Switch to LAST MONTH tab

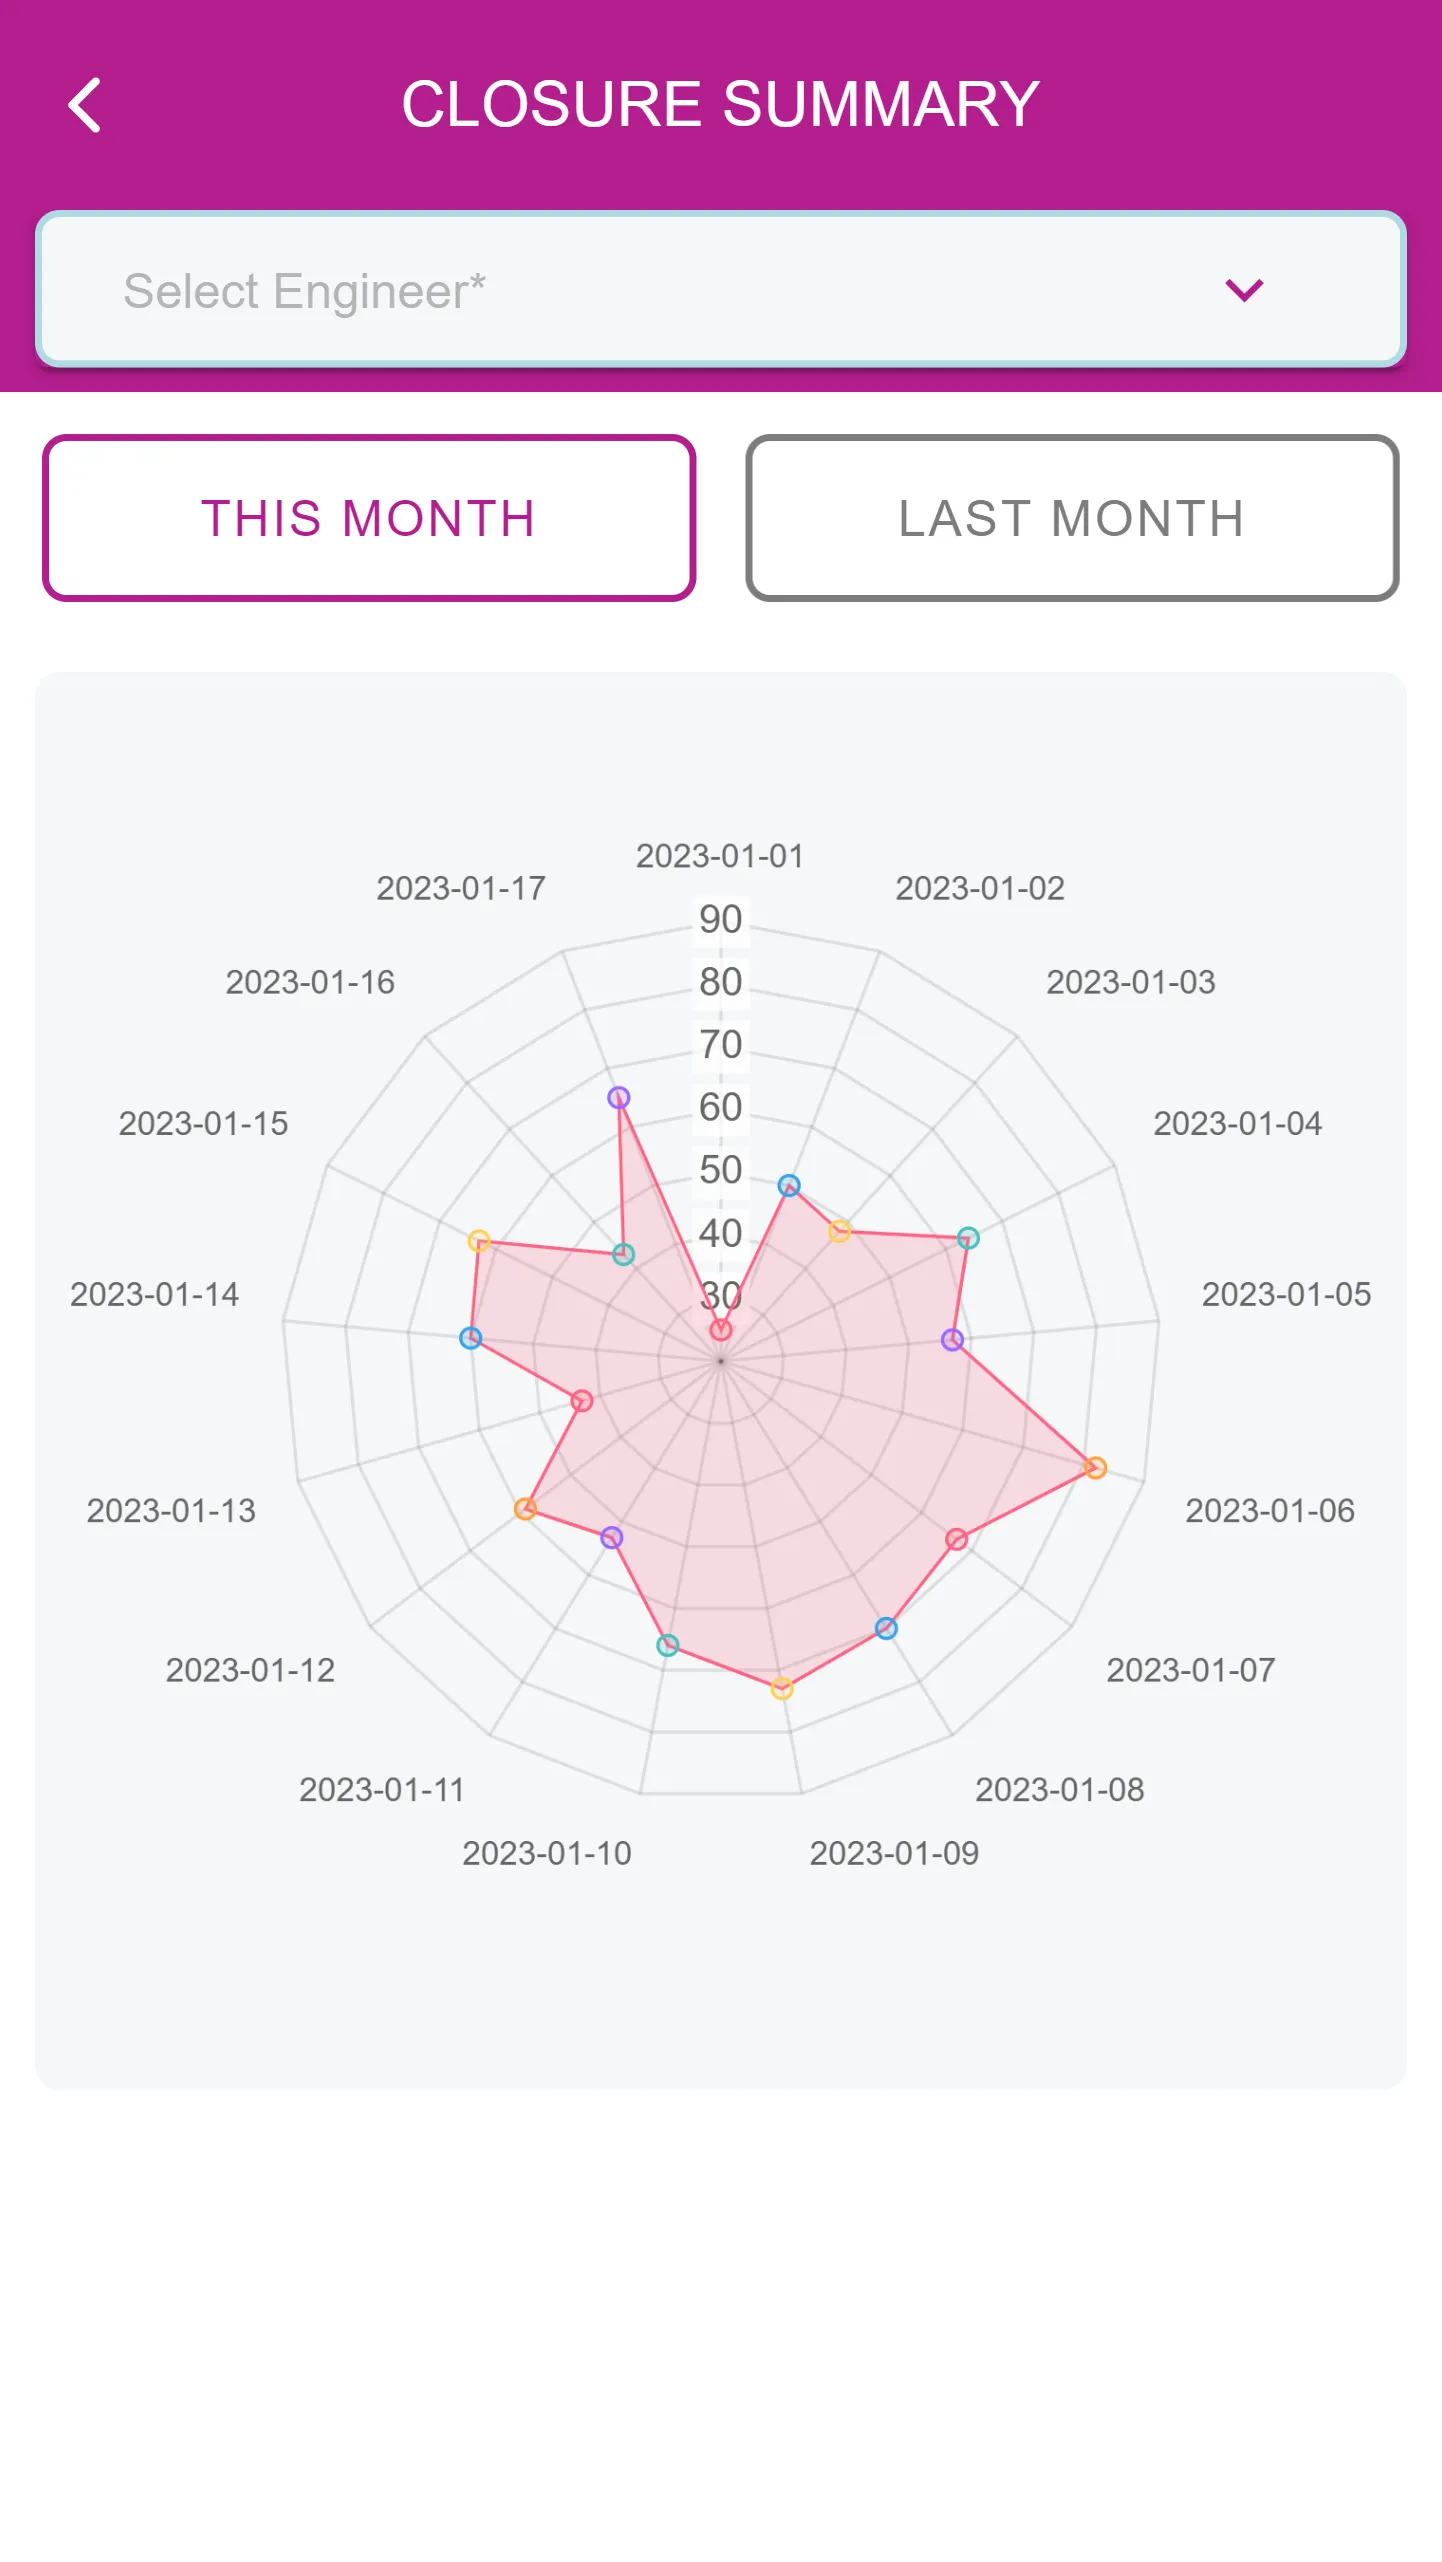(1072, 518)
